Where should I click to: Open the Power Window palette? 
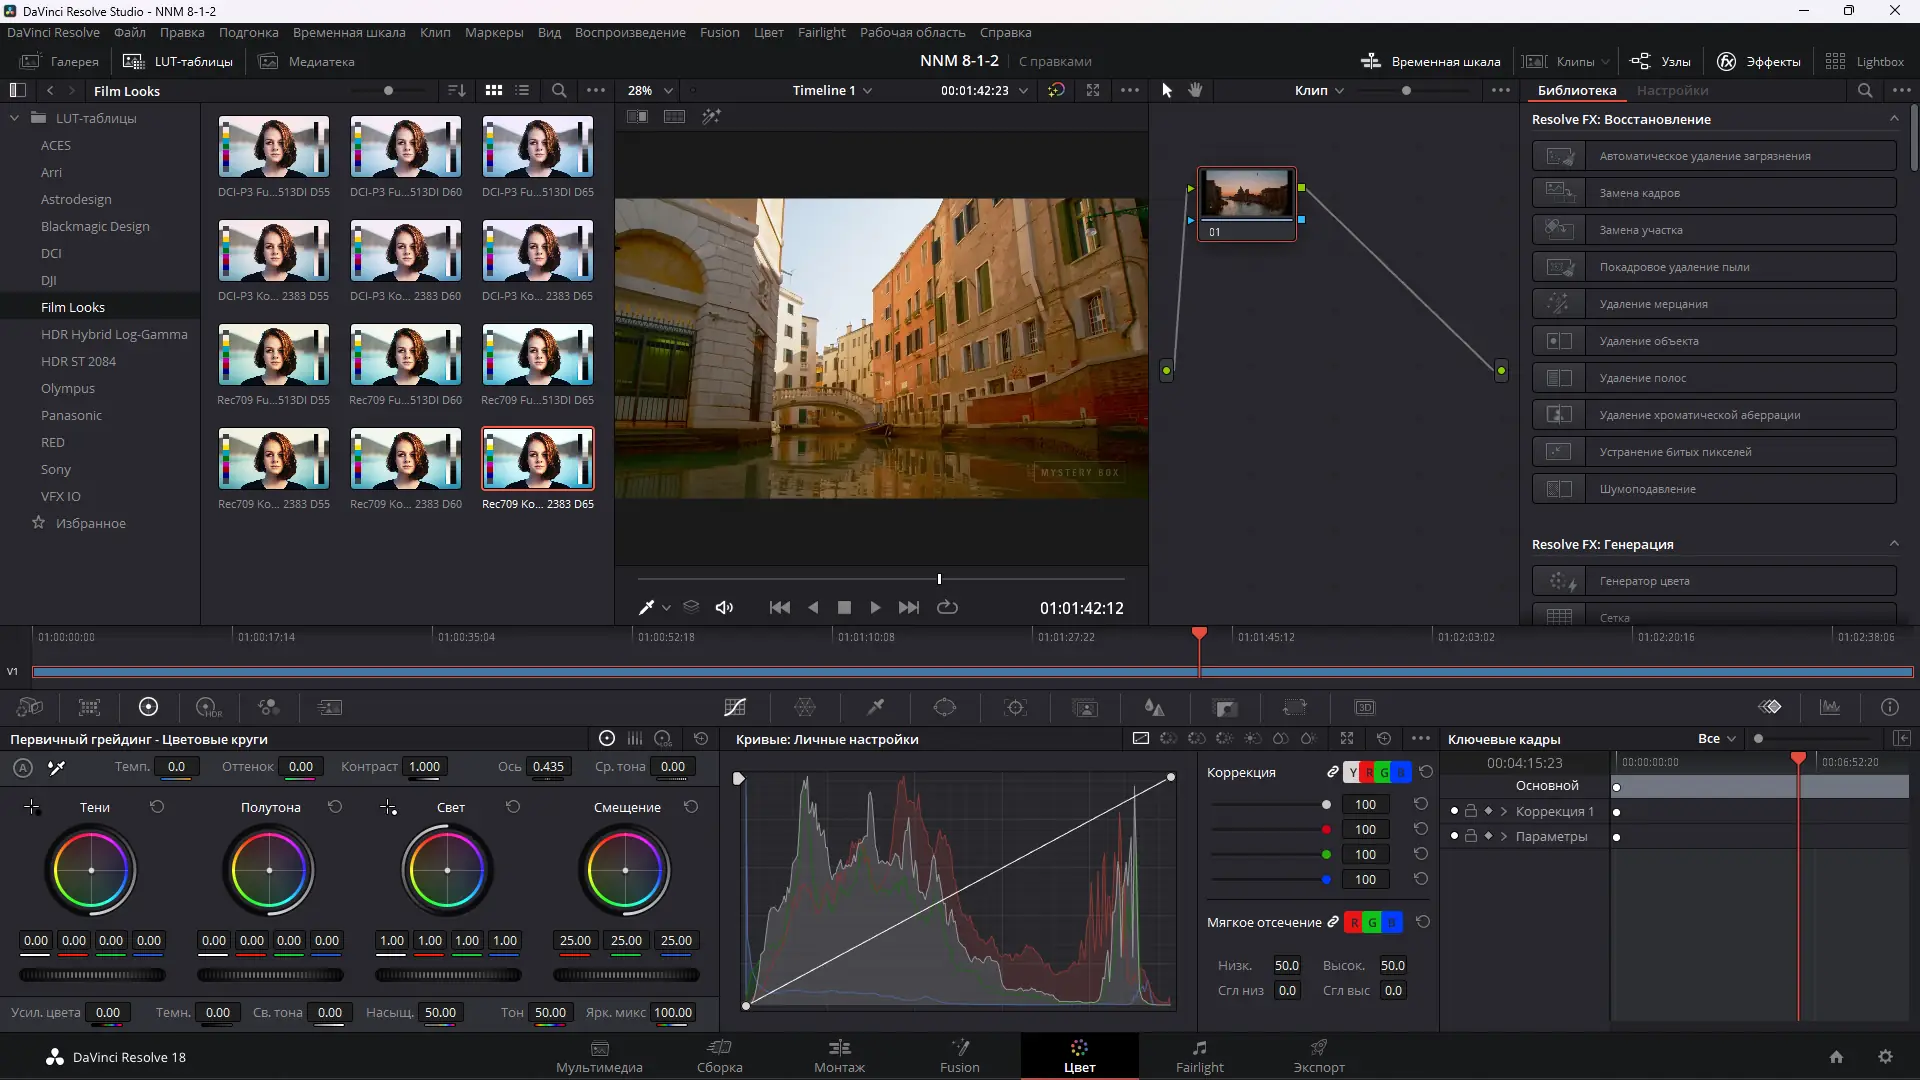coord(945,708)
